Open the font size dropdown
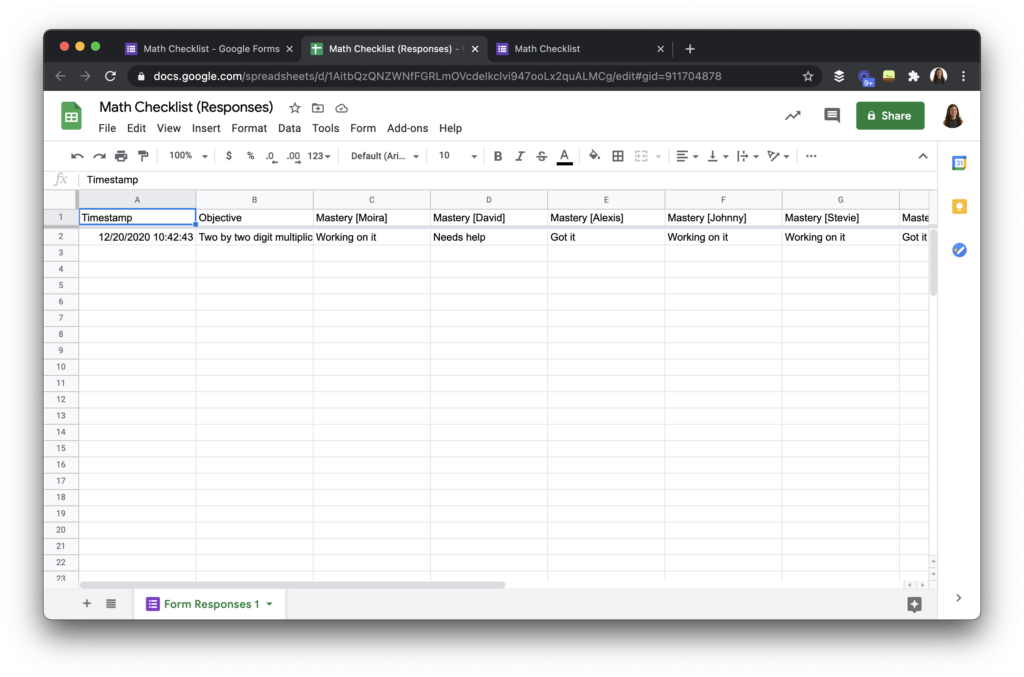The width and height of the screenshot is (1024, 677). point(455,156)
